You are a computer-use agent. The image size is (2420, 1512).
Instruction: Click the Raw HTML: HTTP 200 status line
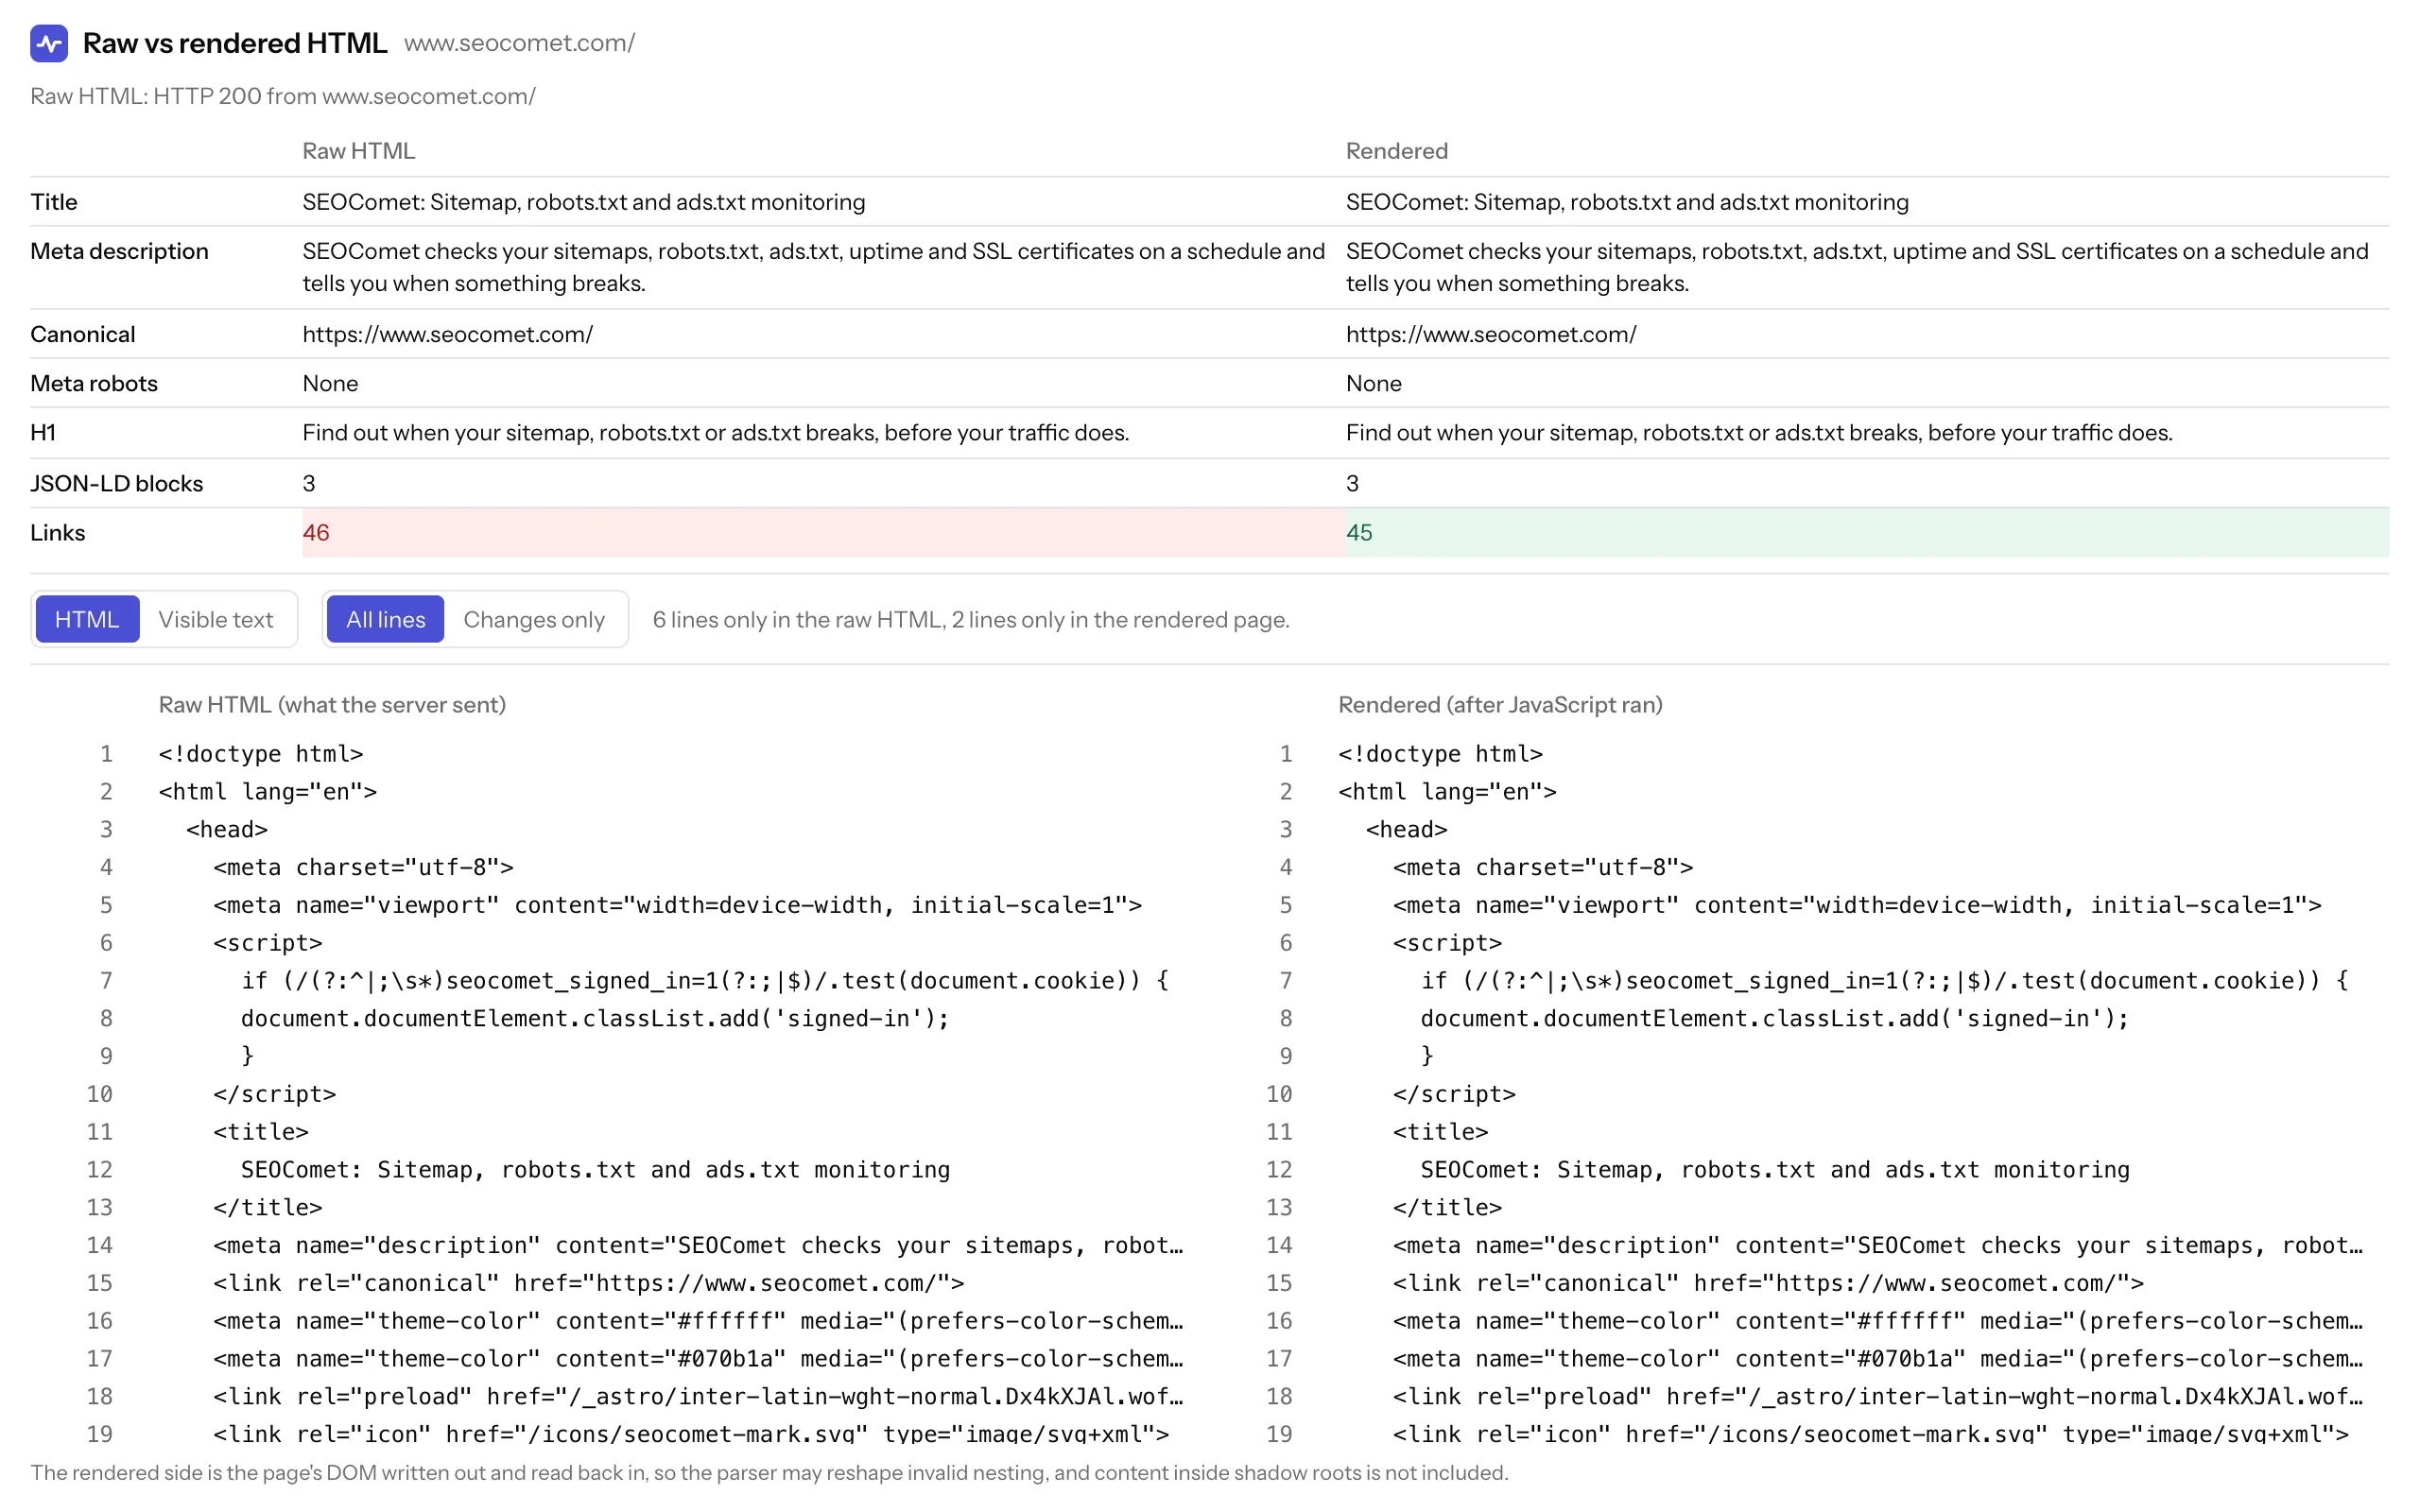[283, 96]
